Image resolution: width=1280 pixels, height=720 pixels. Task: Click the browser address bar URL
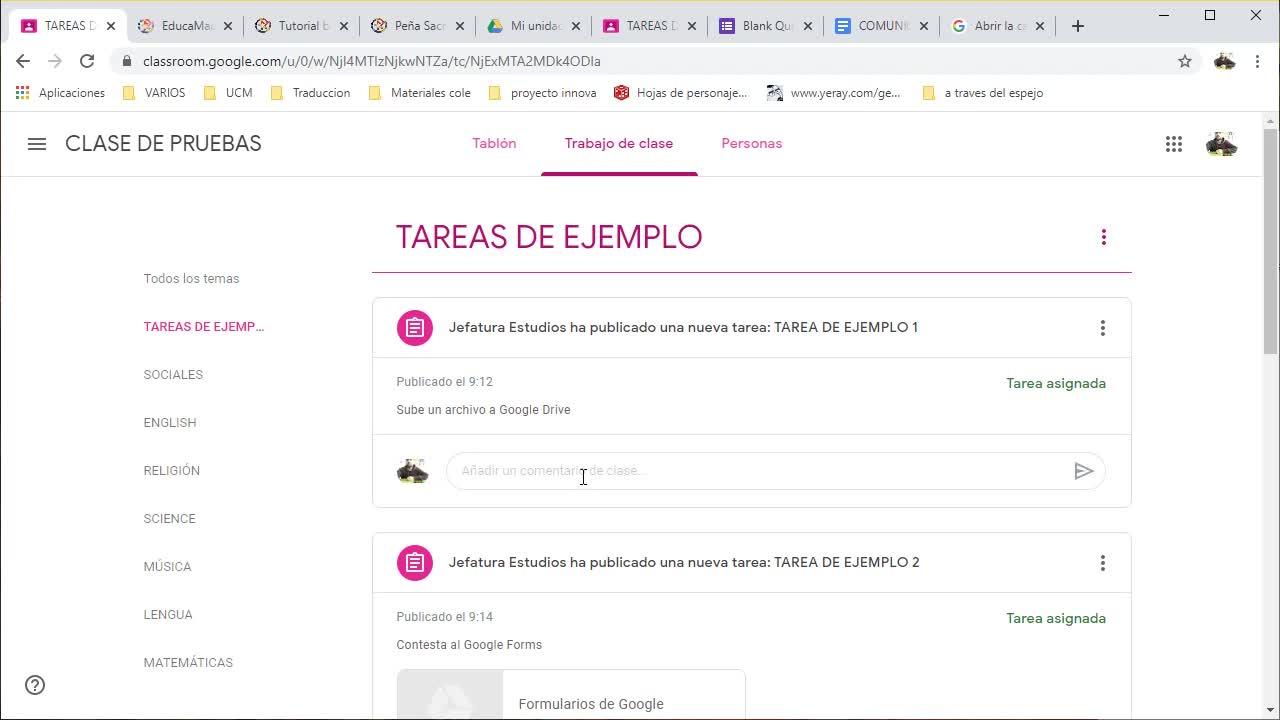click(x=372, y=61)
